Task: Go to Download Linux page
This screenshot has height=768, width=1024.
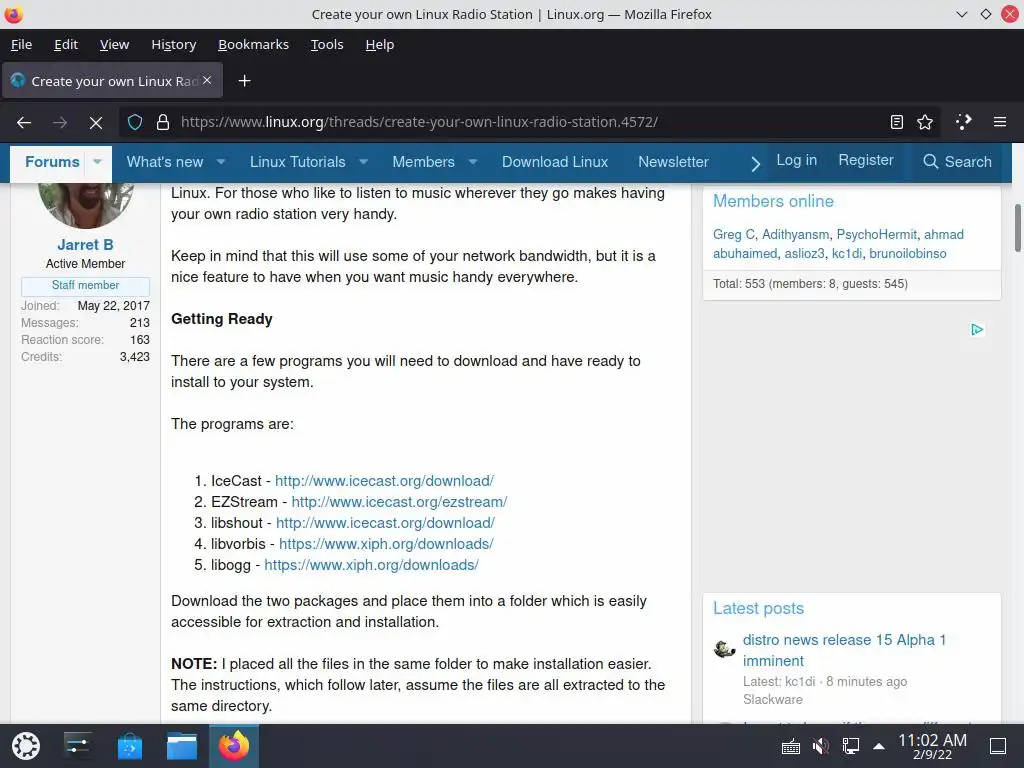Action: point(555,162)
